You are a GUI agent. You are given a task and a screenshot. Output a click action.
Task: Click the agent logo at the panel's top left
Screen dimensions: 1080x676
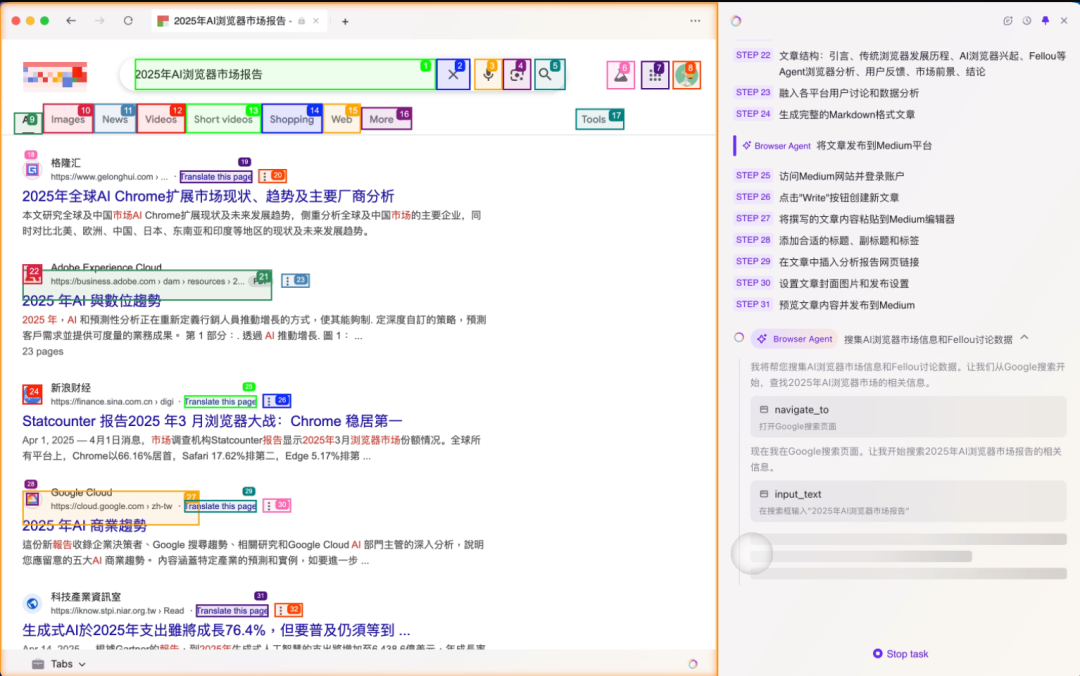pyautogui.click(x=736, y=21)
